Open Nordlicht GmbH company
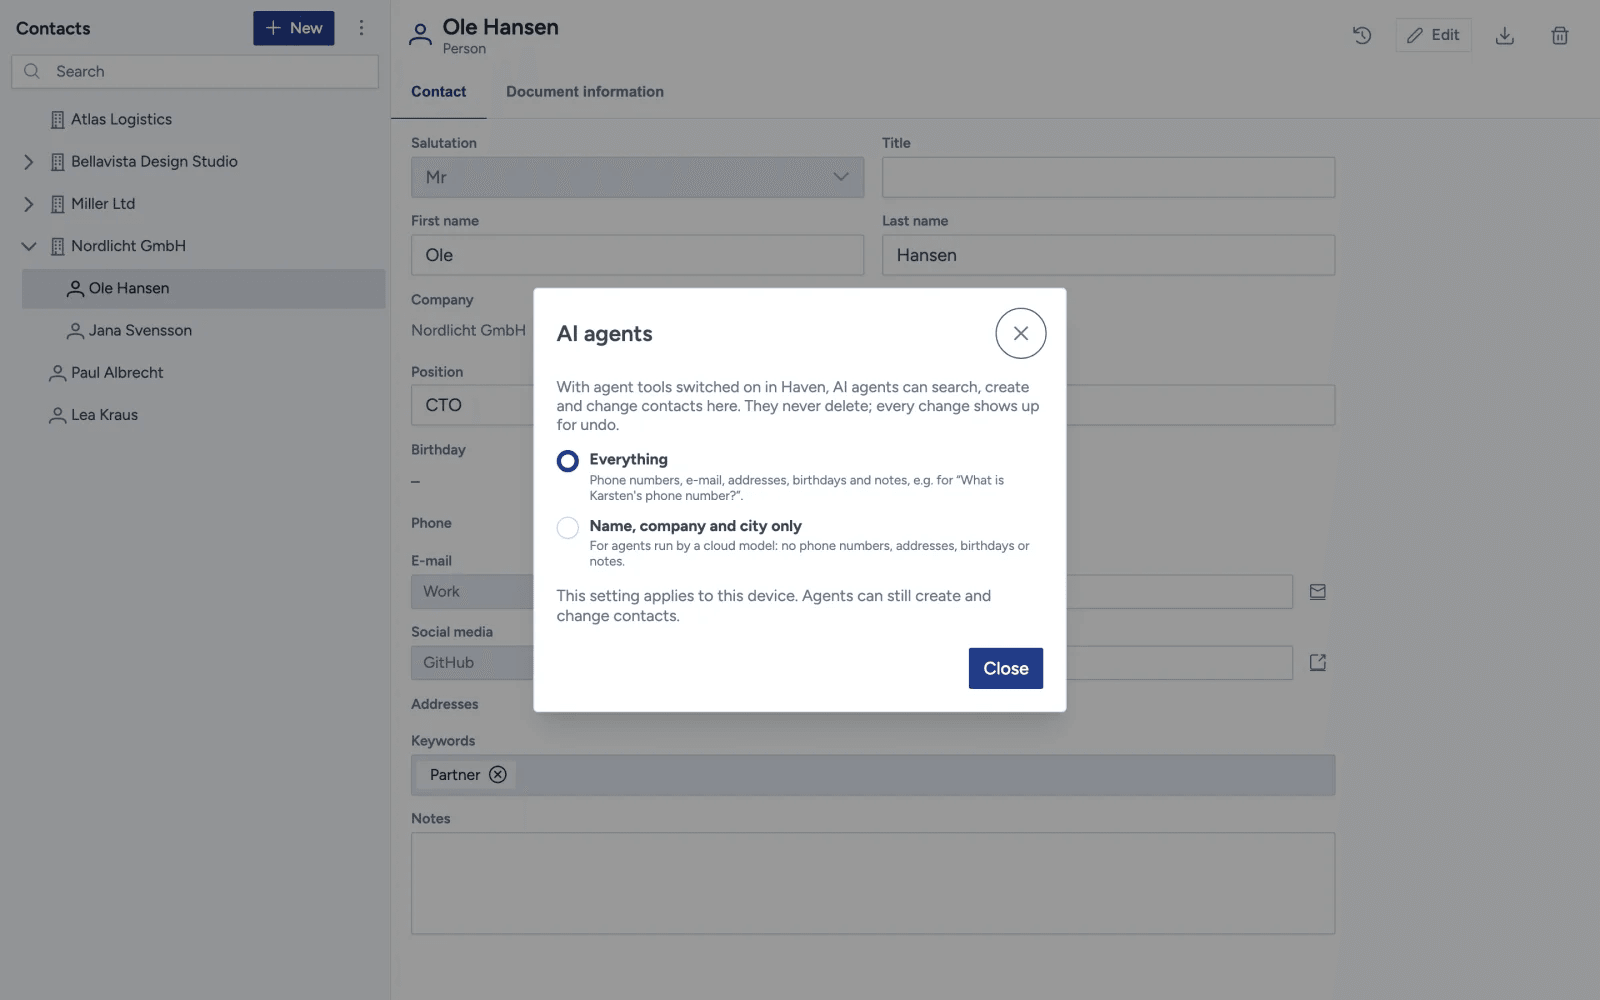 [128, 245]
